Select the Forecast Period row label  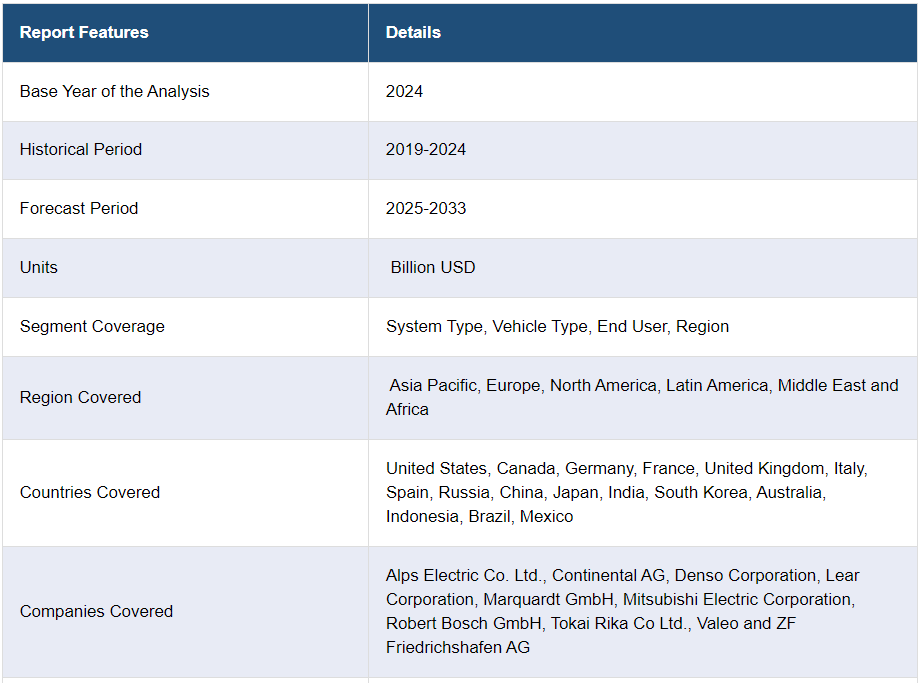(79, 208)
